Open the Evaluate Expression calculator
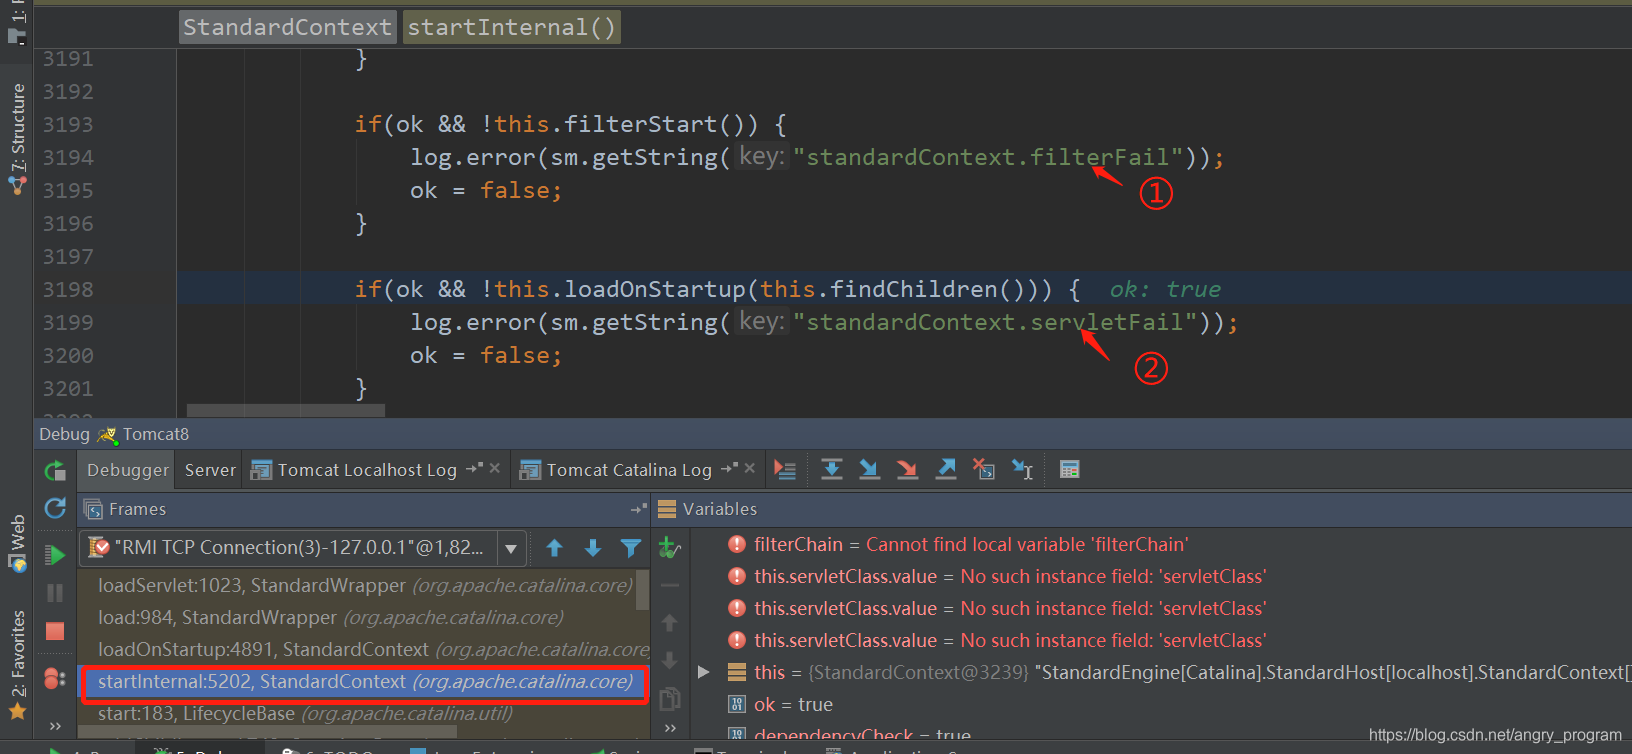 click(x=1069, y=469)
